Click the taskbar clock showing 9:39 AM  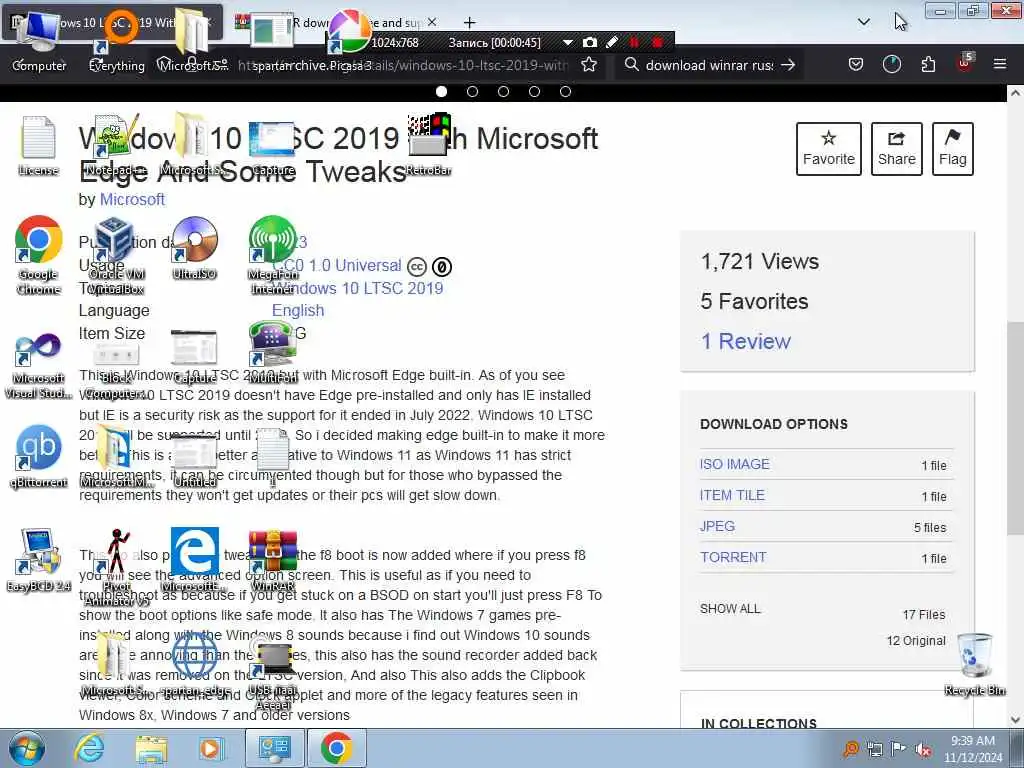[x=973, y=749]
